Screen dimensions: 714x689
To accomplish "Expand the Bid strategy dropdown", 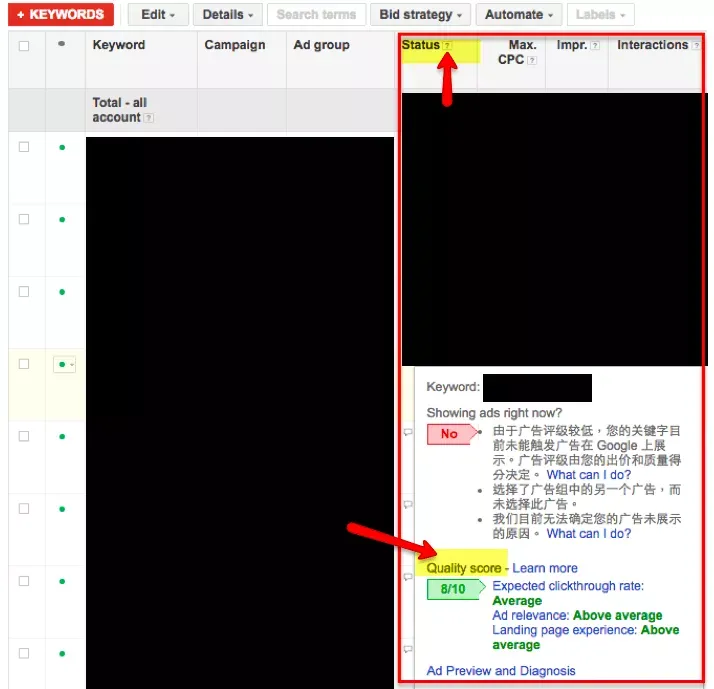I will pyautogui.click(x=420, y=15).
